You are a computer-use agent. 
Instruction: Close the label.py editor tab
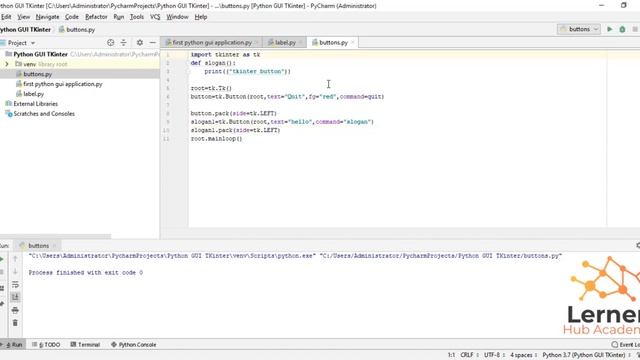click(x=301, y=42)
